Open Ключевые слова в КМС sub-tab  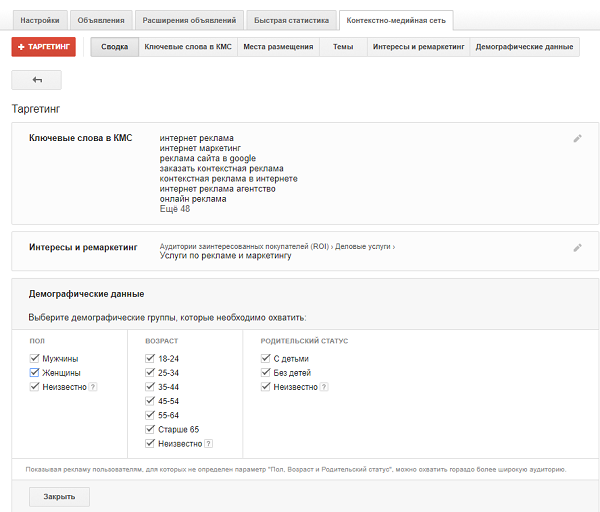pos(188,47)
